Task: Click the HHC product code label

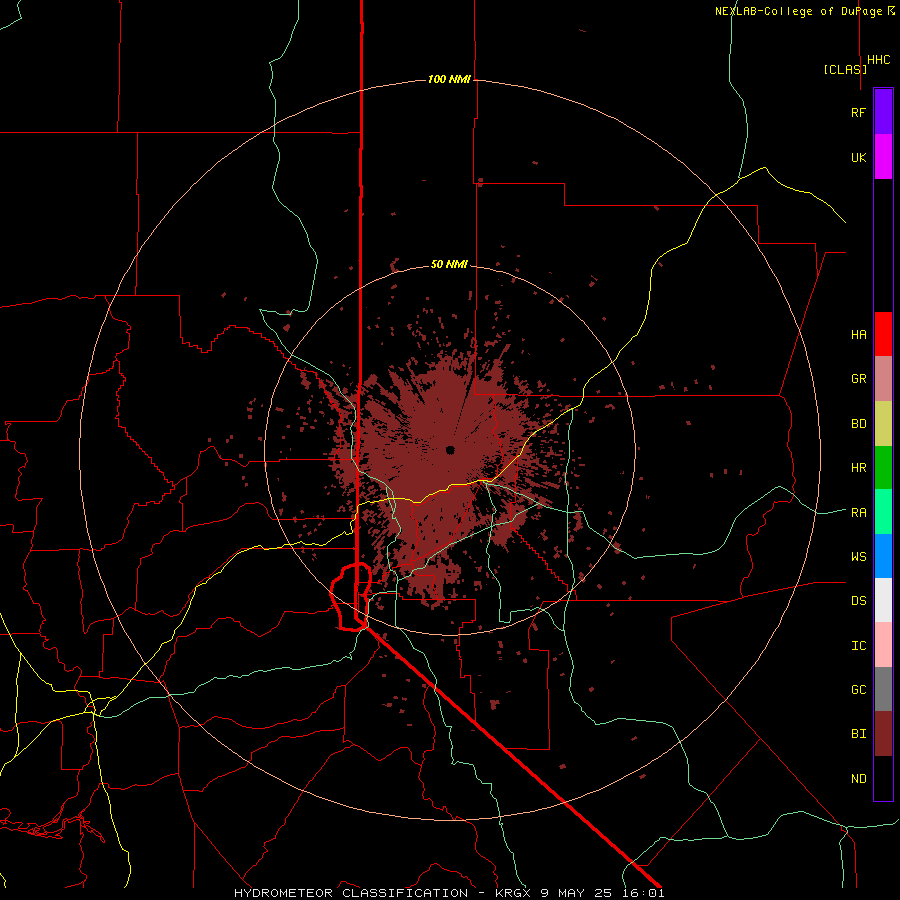Action: coord(878,60)
